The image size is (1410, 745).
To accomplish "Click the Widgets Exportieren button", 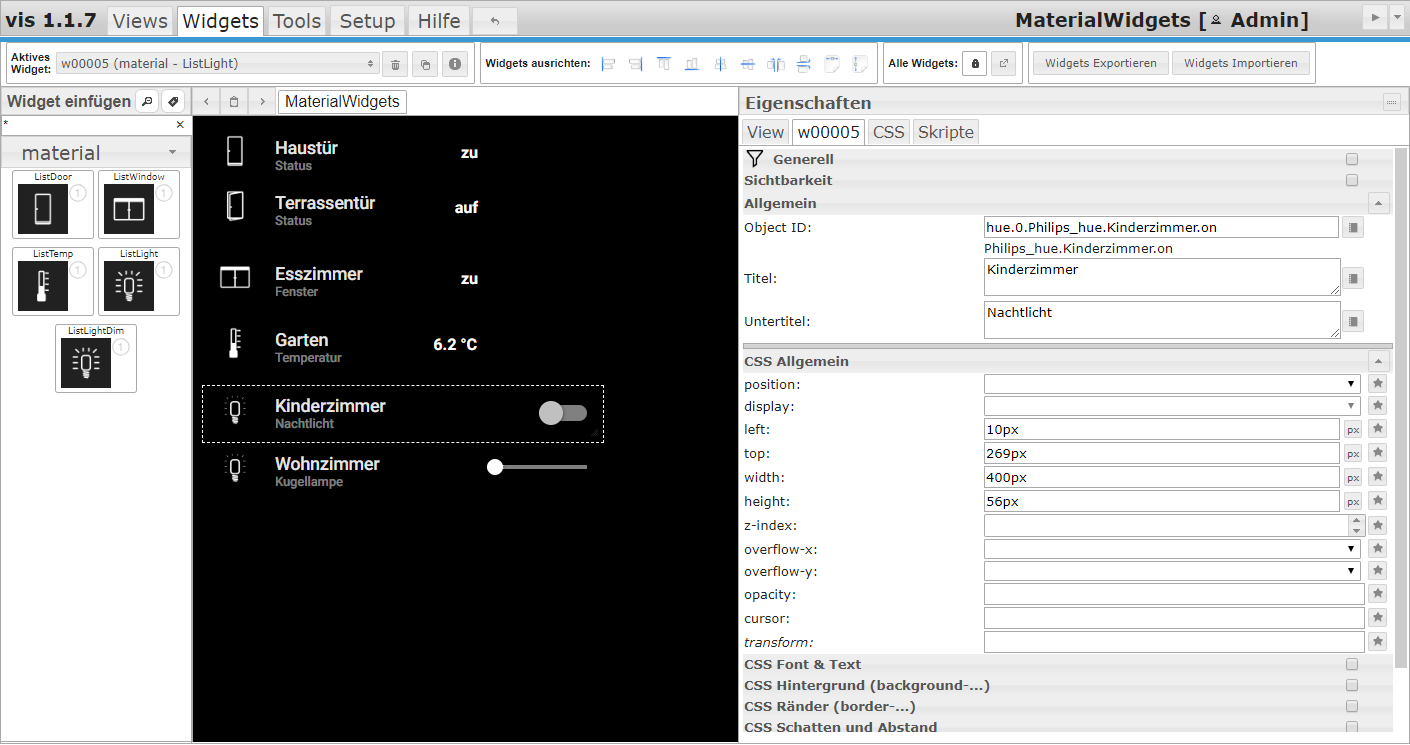I will (x=1100, y=63).
